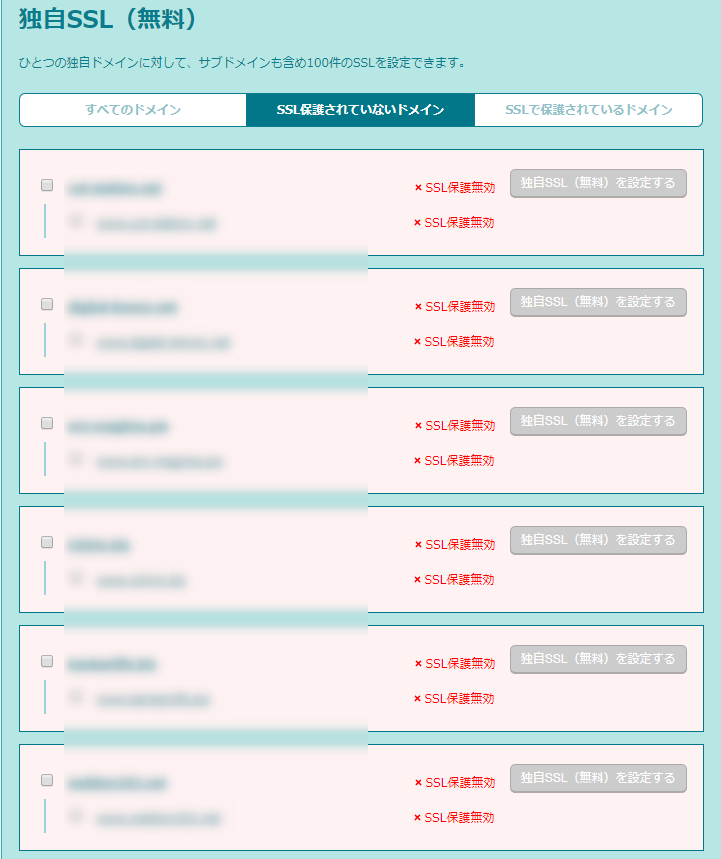Click the red × icon of fourth card's top row

coord(418,545)
